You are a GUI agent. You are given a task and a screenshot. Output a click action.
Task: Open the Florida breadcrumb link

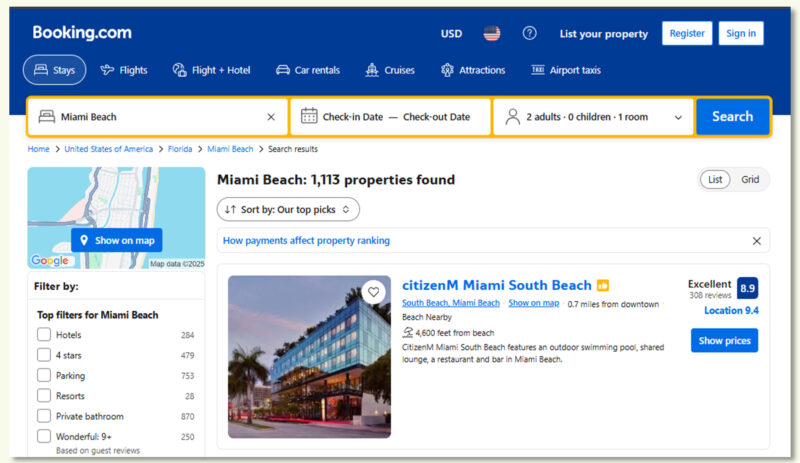pos(180,149)
